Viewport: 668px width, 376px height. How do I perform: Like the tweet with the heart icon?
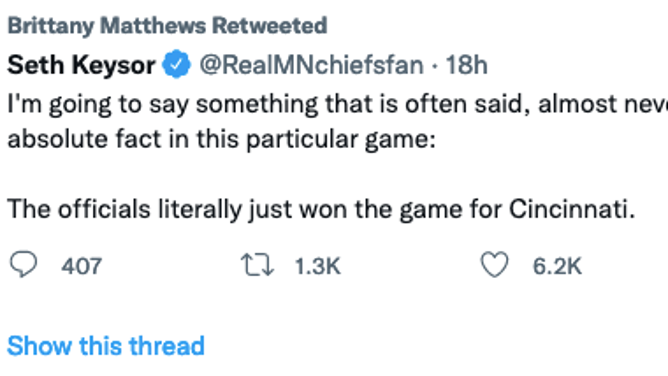coord(495,264)
